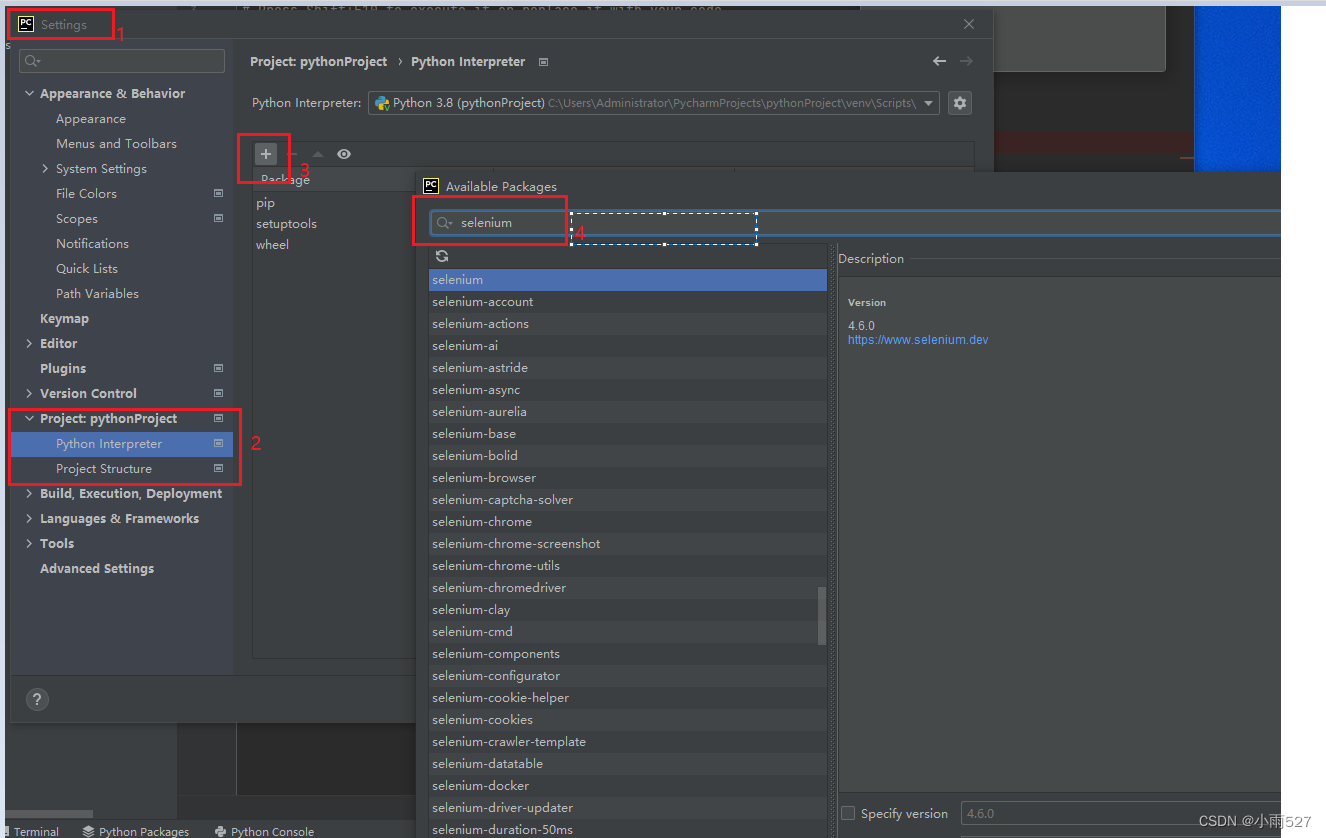Expand Build, Execution, Deployment section
Viewport: 1326px width, 838px height.
click(29, 493)
